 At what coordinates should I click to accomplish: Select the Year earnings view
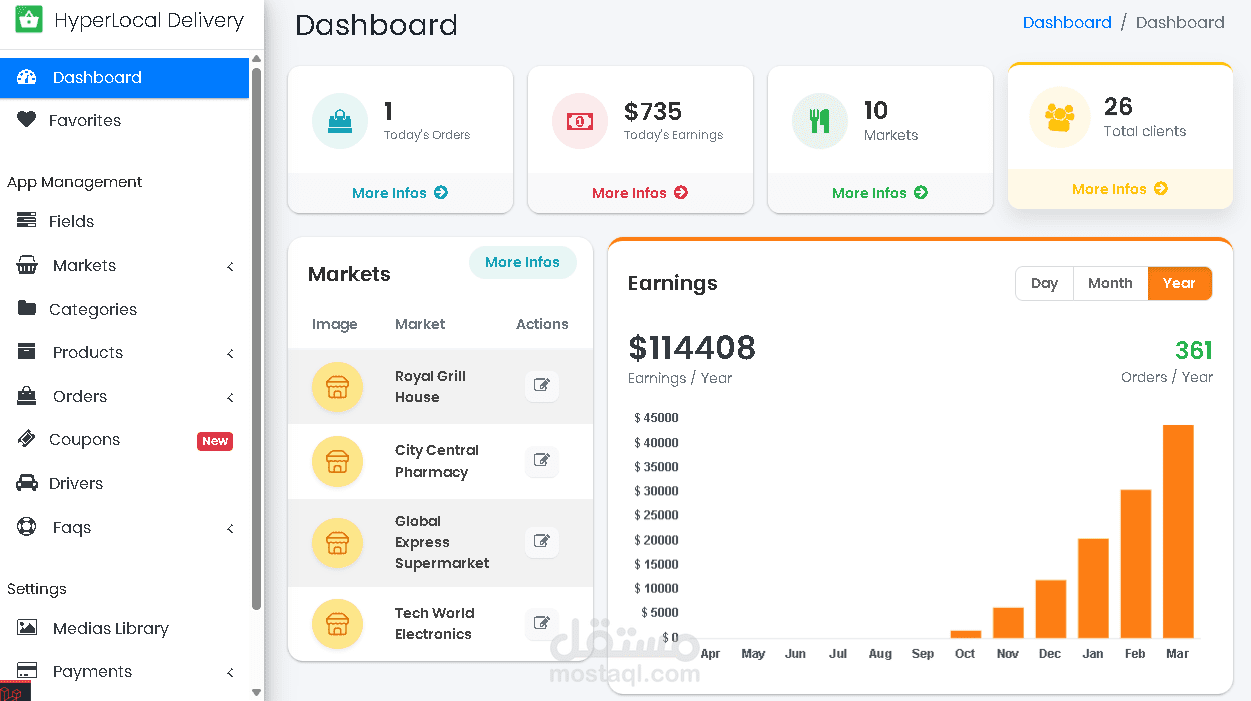(1179, 283)
